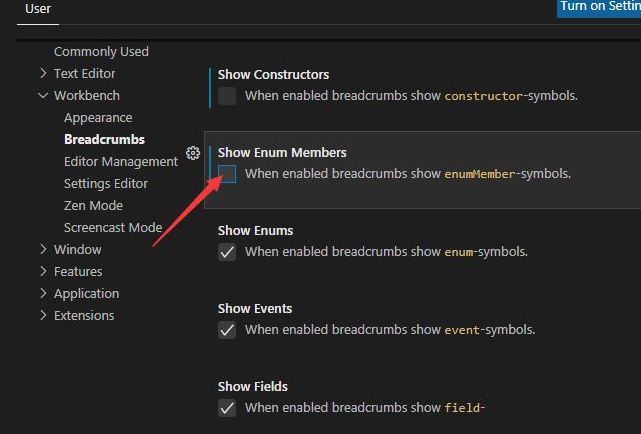Screen dimensions: 641x434
Task: Expand the Application section chevron
Action: [43, 294]
